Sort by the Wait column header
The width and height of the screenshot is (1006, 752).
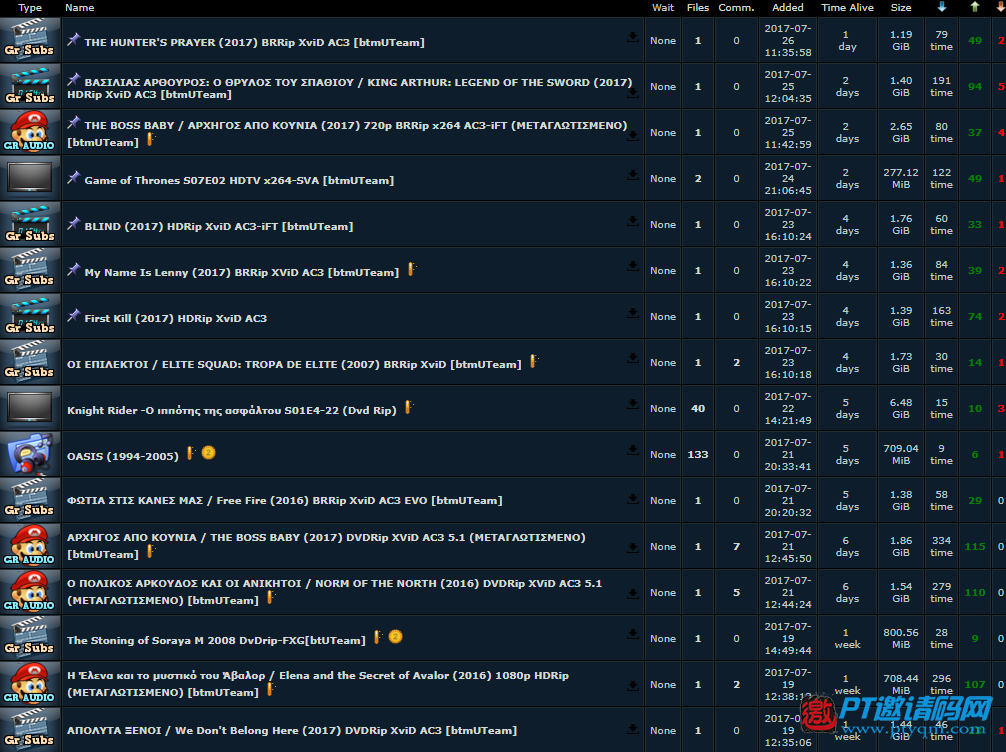click(663, 8)
